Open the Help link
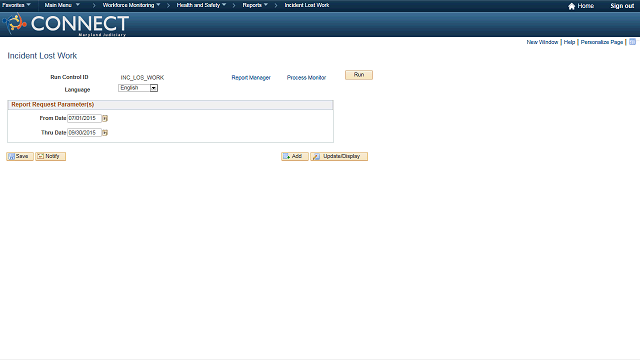 point(569,42)
